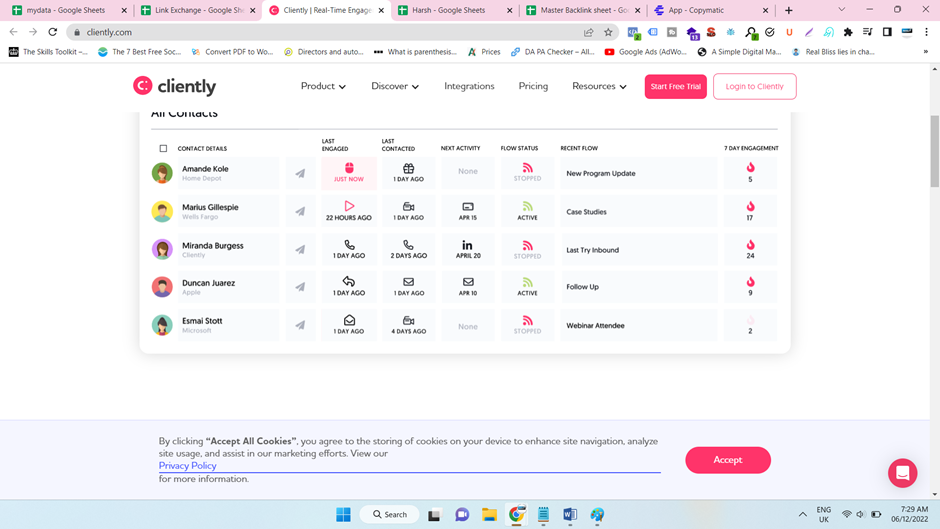
Task: Switch to Master Backlink sheet tab
Action: (585, 10)
